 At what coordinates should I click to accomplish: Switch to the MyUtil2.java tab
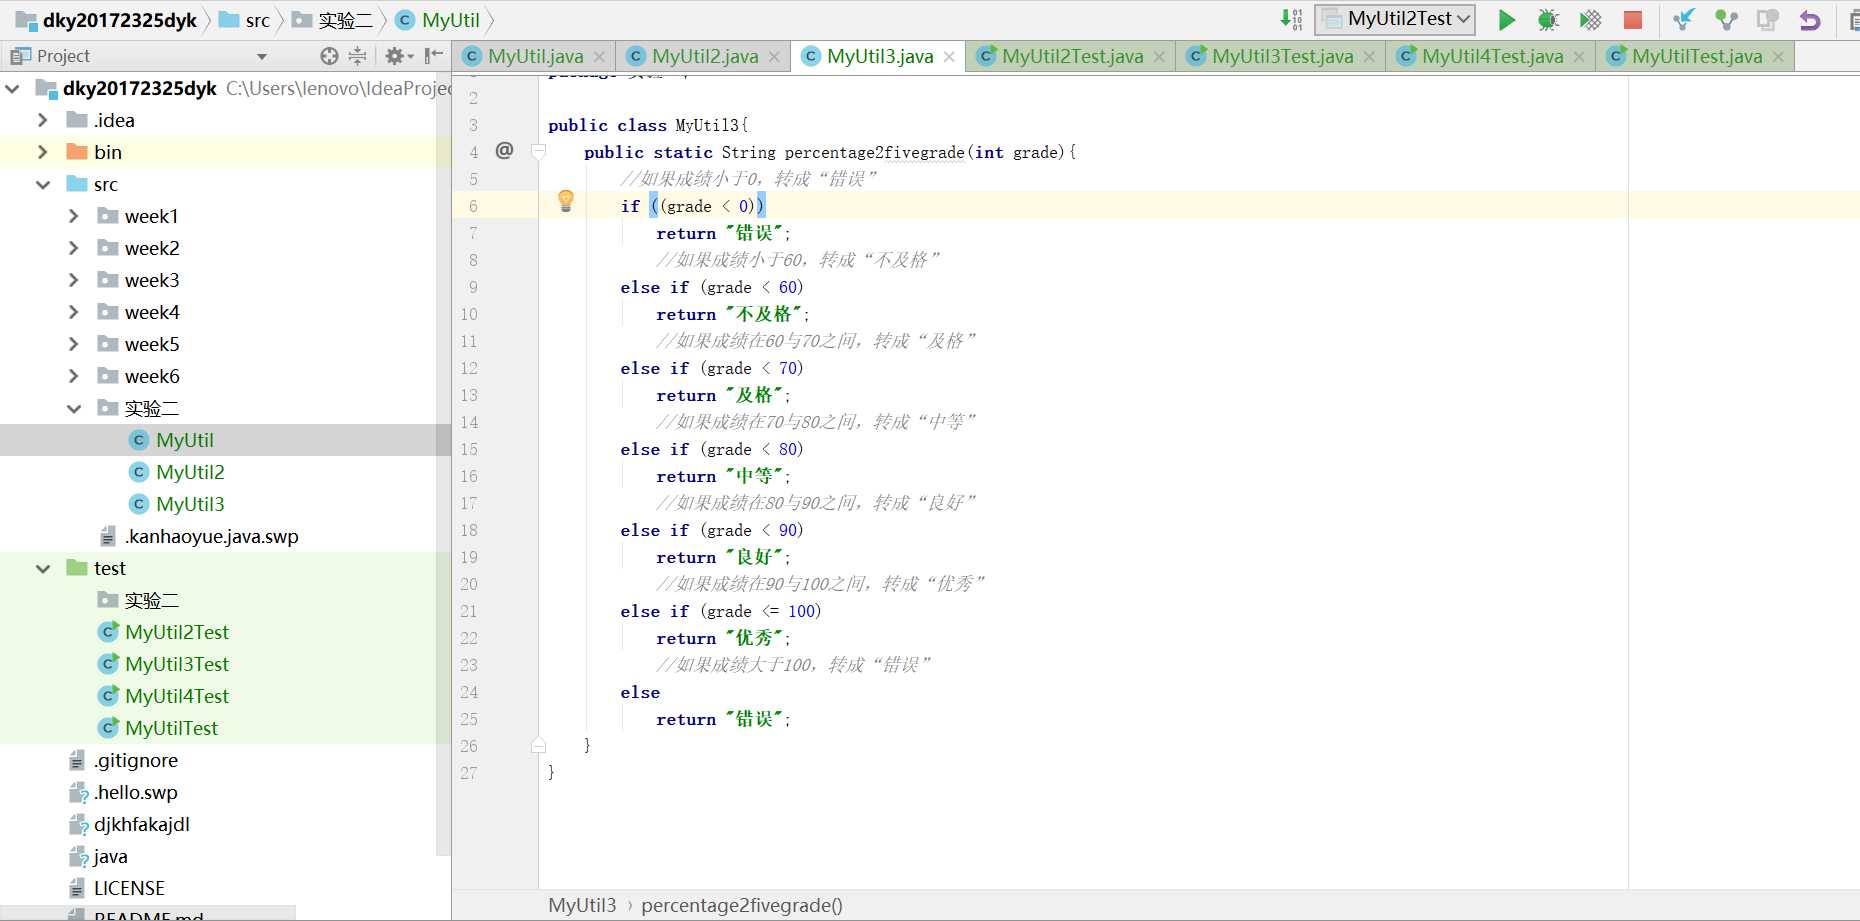pos(704,57)
